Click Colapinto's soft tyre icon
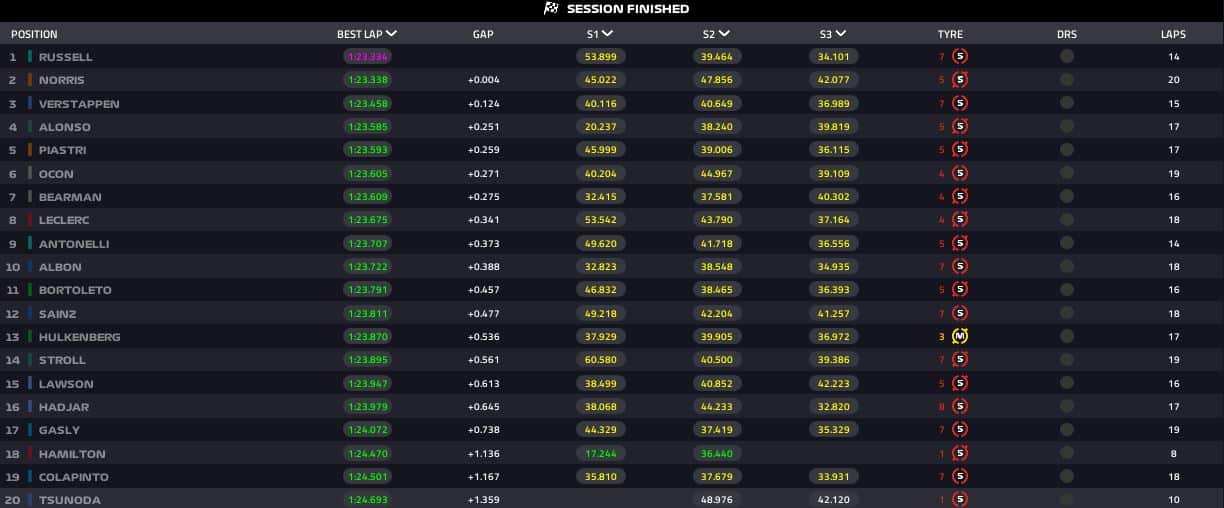 [960, 477]
